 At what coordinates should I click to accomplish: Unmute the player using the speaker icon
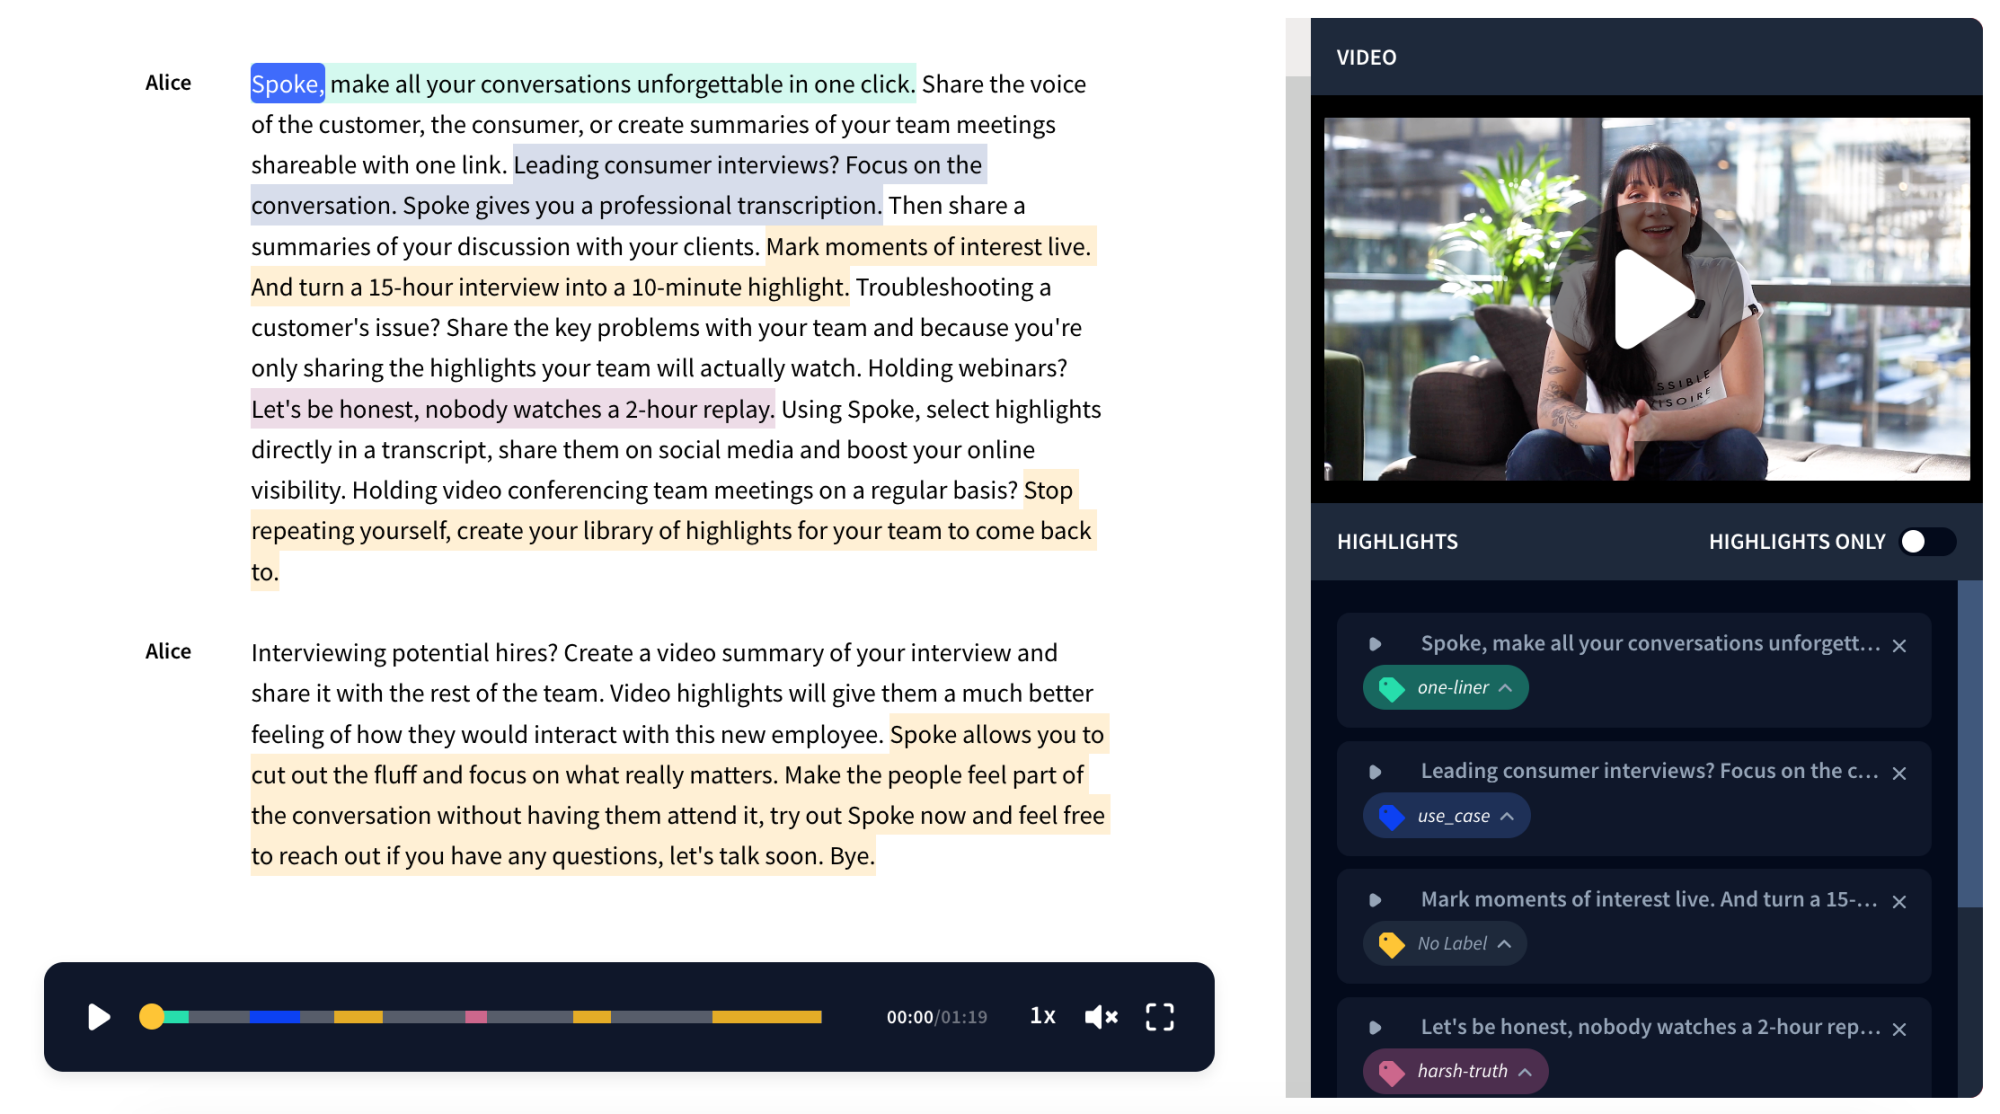[x=1101, y=1017]
